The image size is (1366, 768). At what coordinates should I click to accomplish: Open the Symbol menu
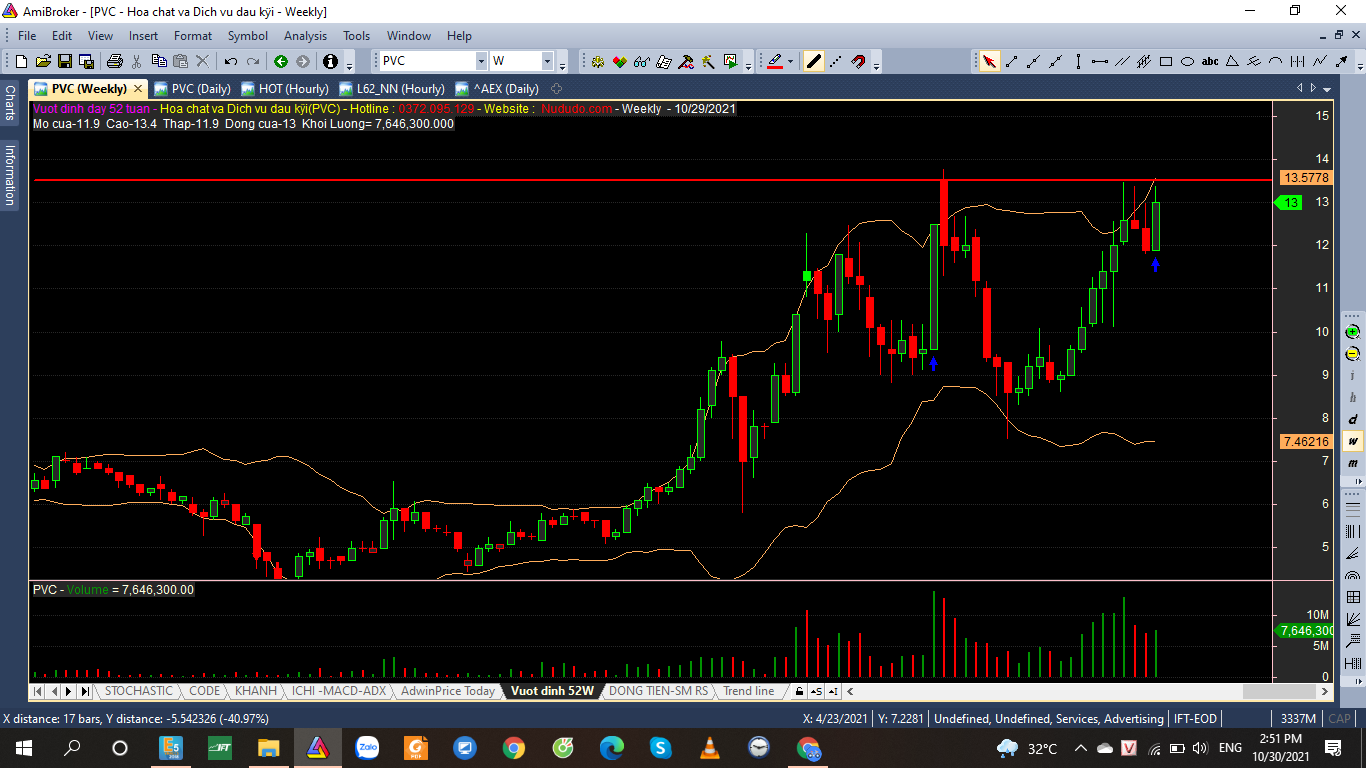tap(247, 36)
